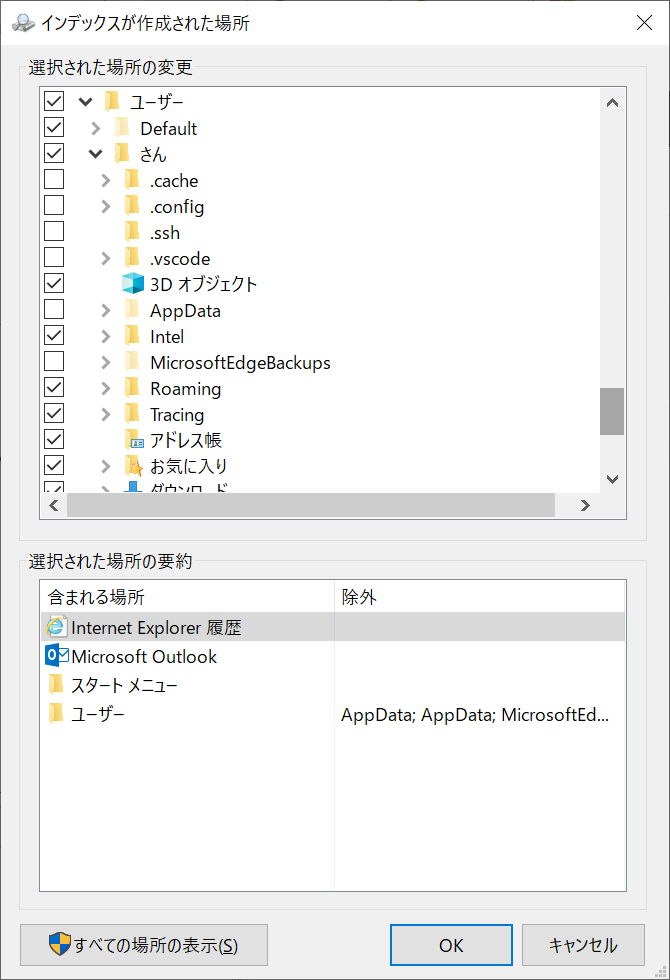This screenshot has width=670, height=980.
Task: Uncheck the Default folder checkbox
Action: coord(54,128)
